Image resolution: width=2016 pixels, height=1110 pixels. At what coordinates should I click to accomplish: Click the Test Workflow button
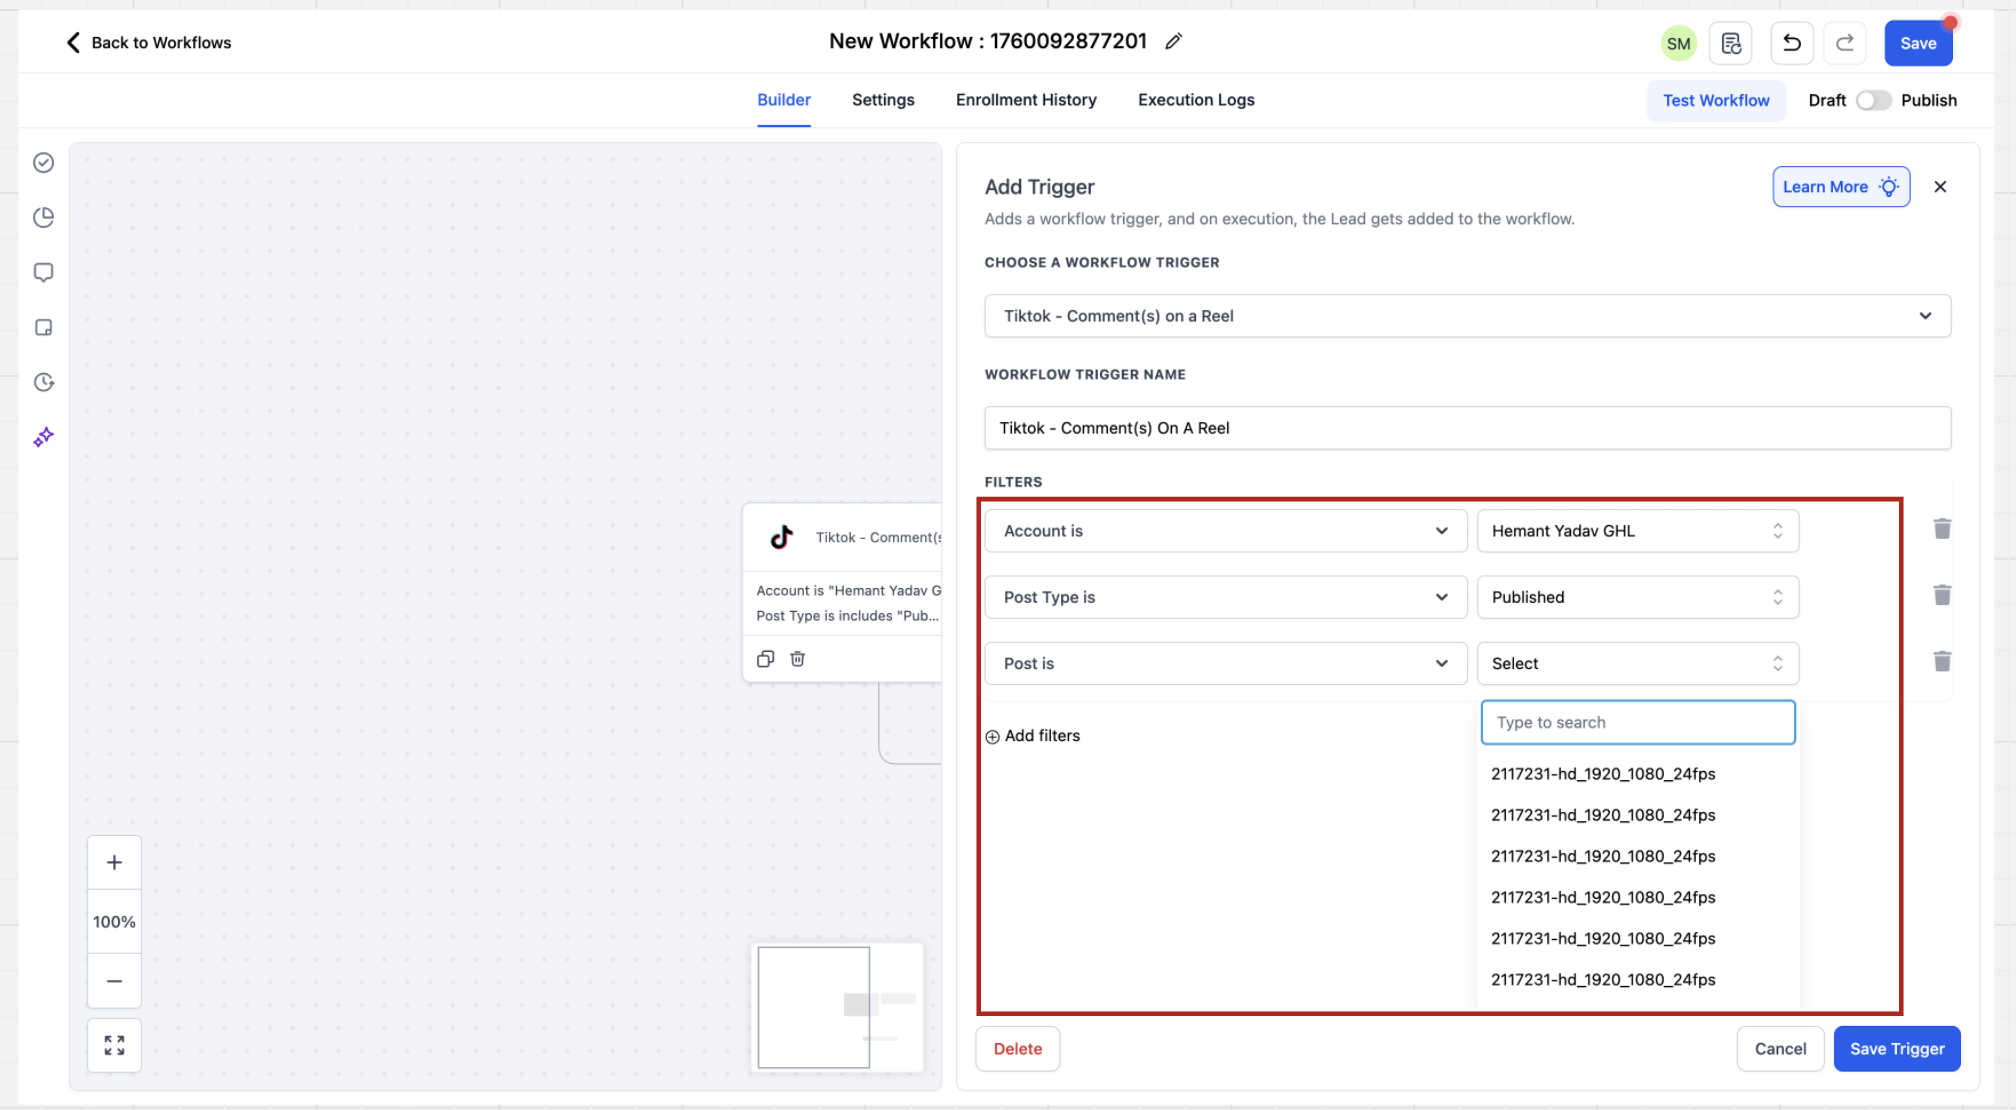click(x=1715, y=100)
